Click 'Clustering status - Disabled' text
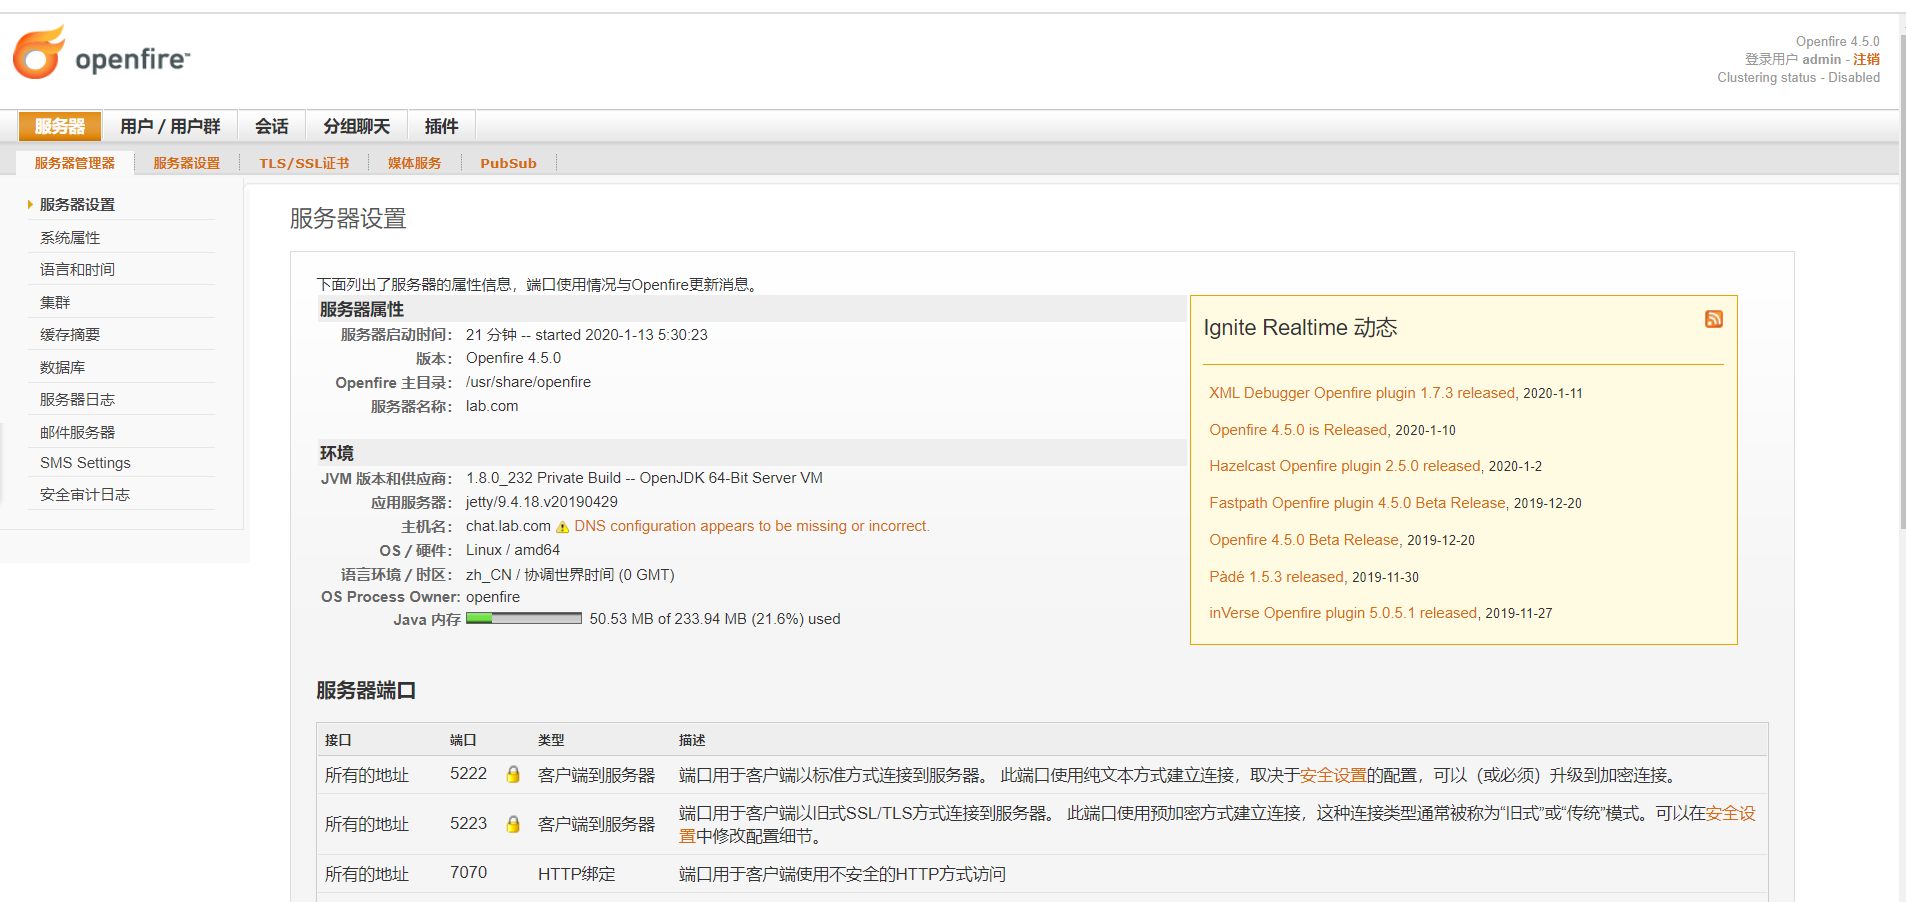 click(x=1798, y=77)
